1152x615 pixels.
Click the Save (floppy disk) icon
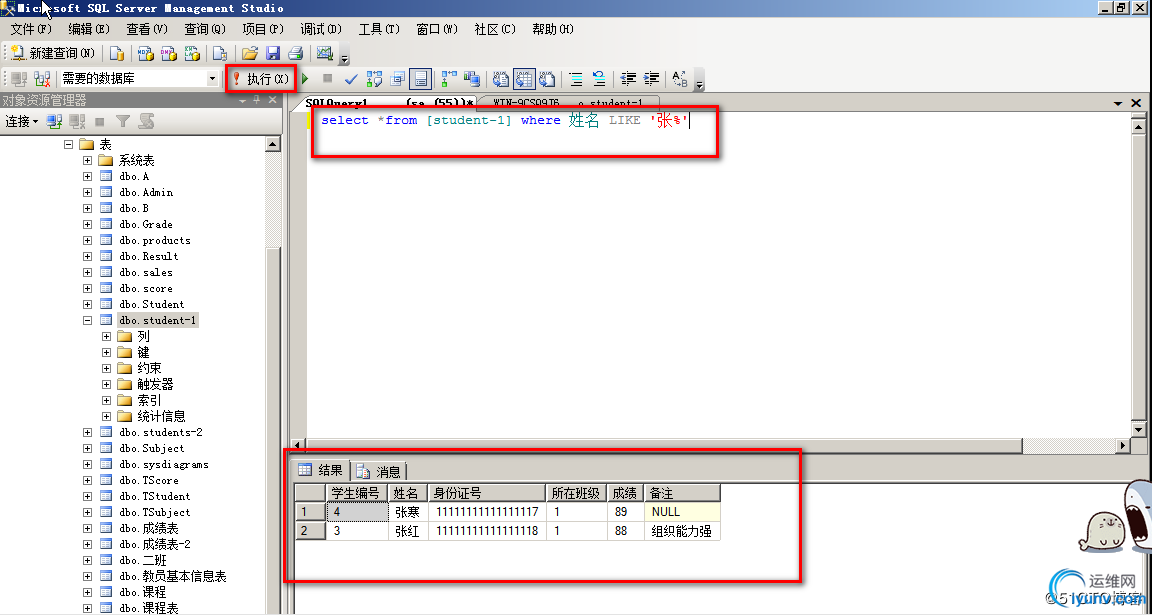[x=273, y=53]
